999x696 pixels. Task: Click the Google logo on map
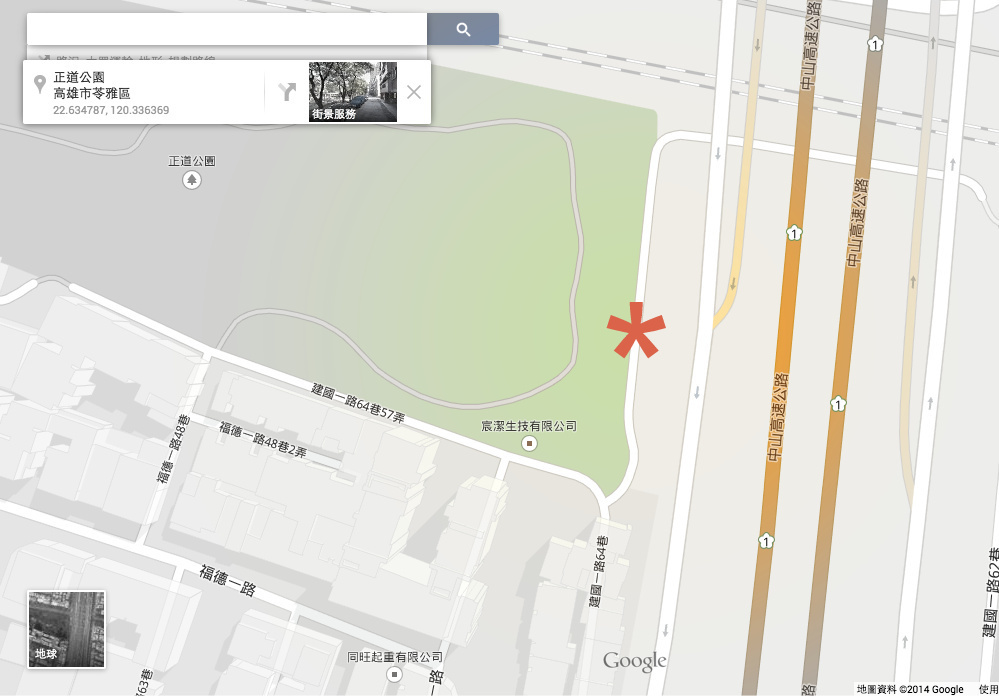pyautogui.click(x=635, y=661)
